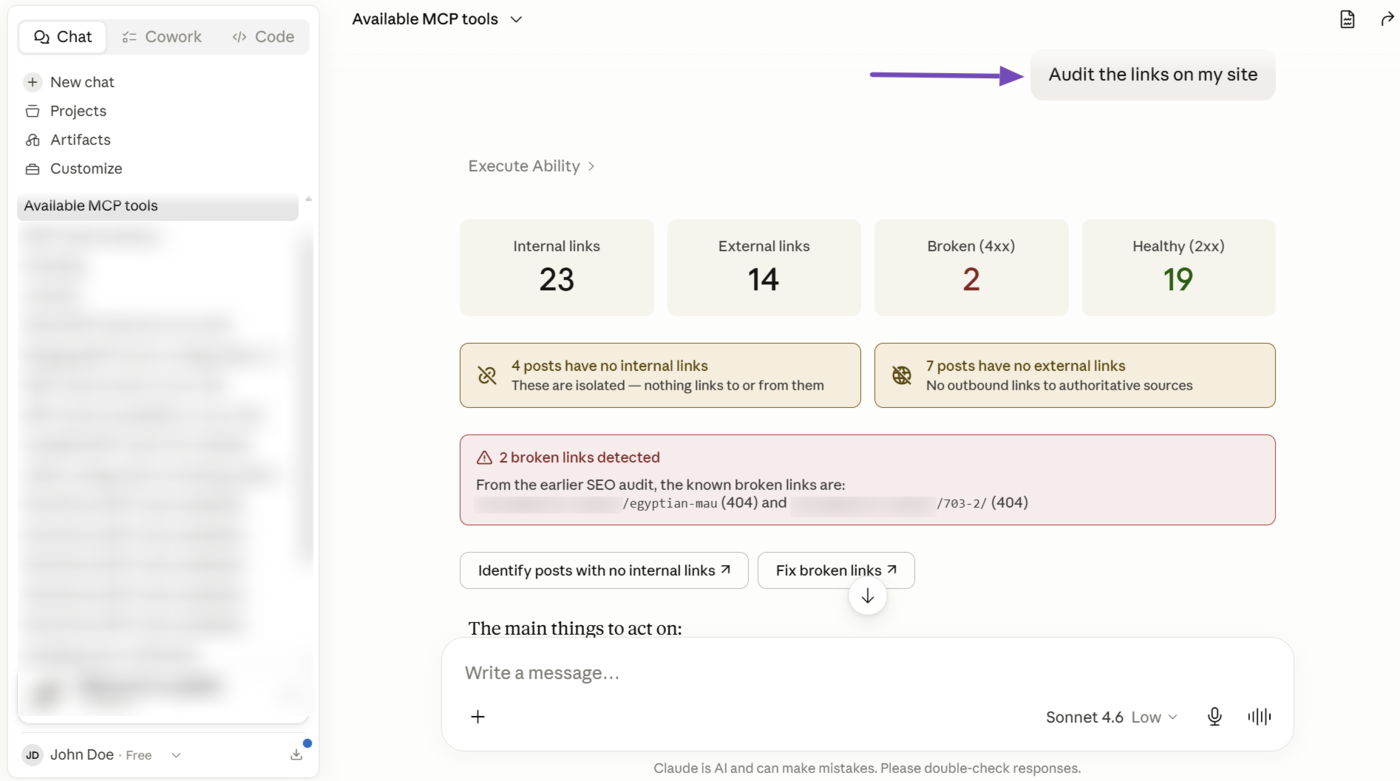Click the New chat plus icon
Viewport: 1400px width, 781px height.
pyautogui.click(x=33, y=82)
